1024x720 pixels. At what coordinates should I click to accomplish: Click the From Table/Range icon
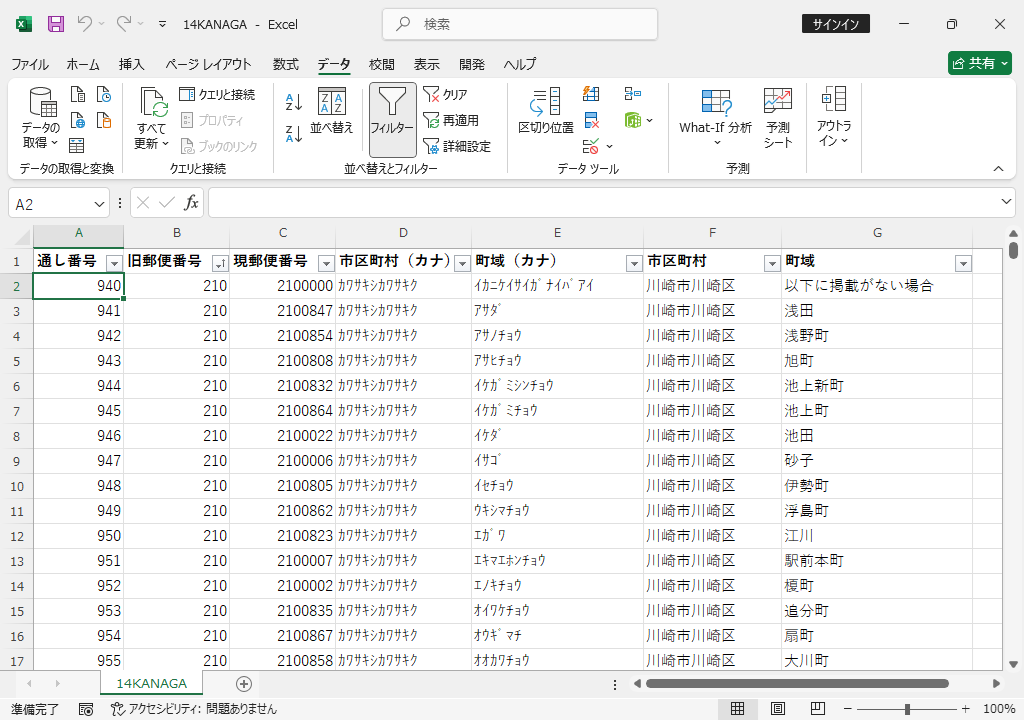coord(76,145)
